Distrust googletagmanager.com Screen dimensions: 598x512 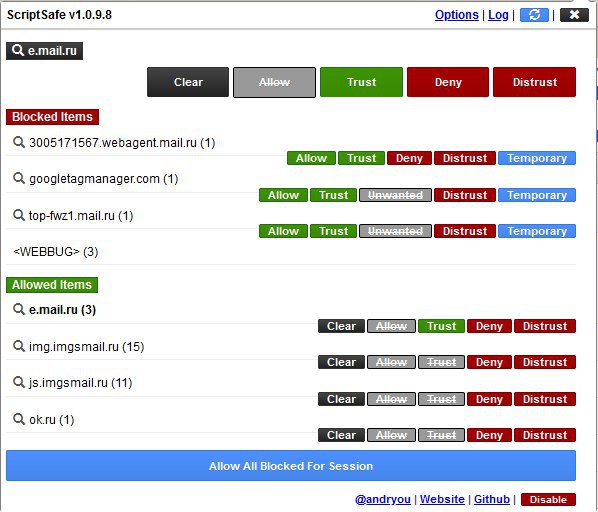[465, 195]
